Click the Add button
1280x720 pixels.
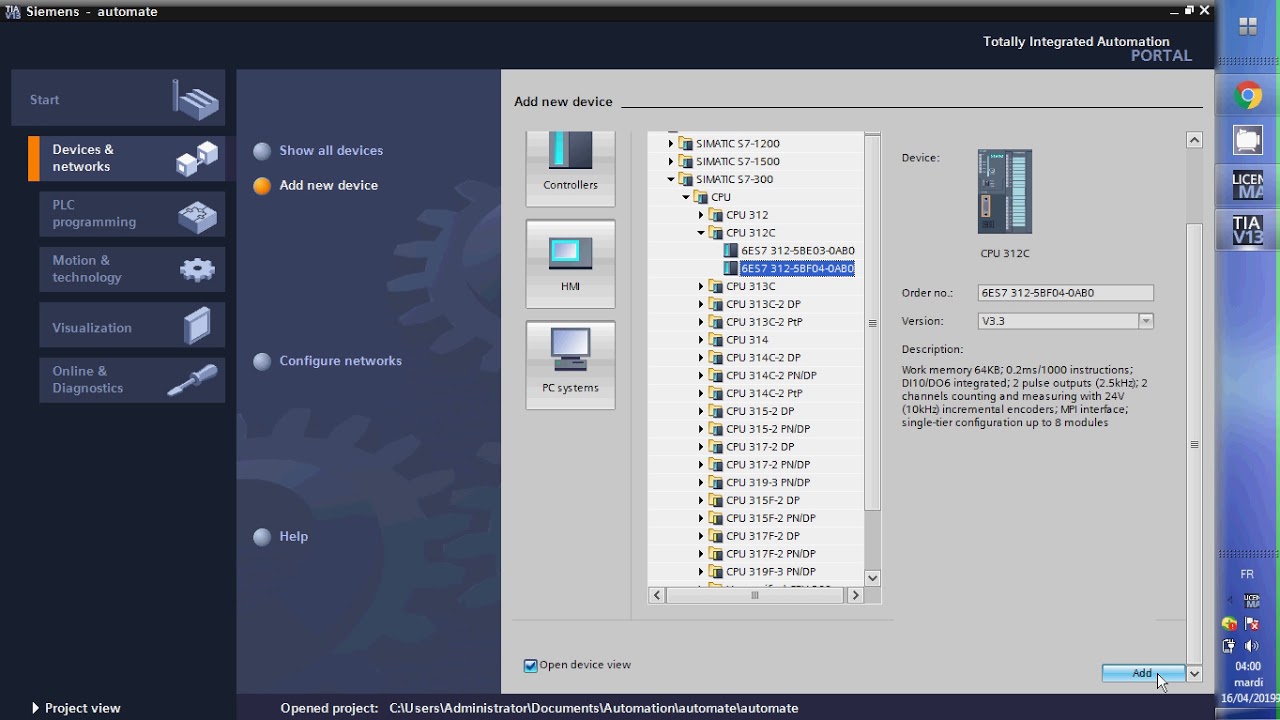[x=1143, y=673]
